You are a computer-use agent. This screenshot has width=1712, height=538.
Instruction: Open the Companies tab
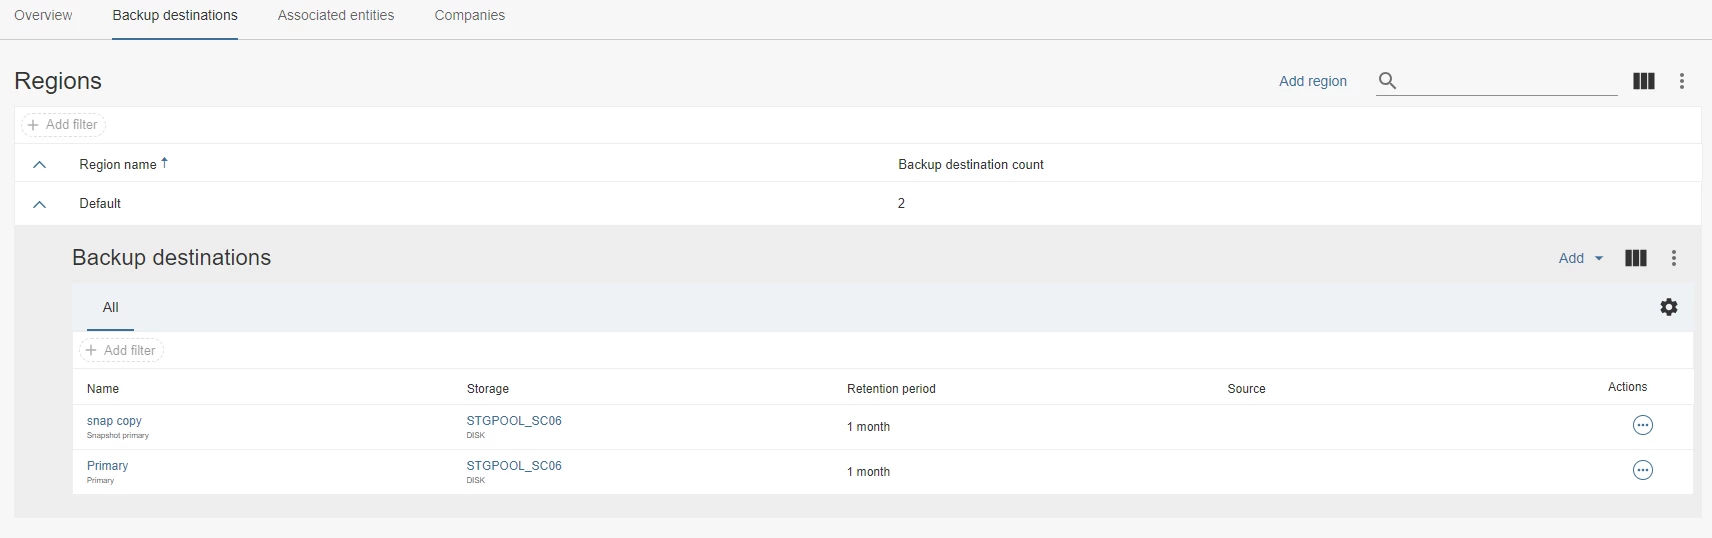point(469,15)
